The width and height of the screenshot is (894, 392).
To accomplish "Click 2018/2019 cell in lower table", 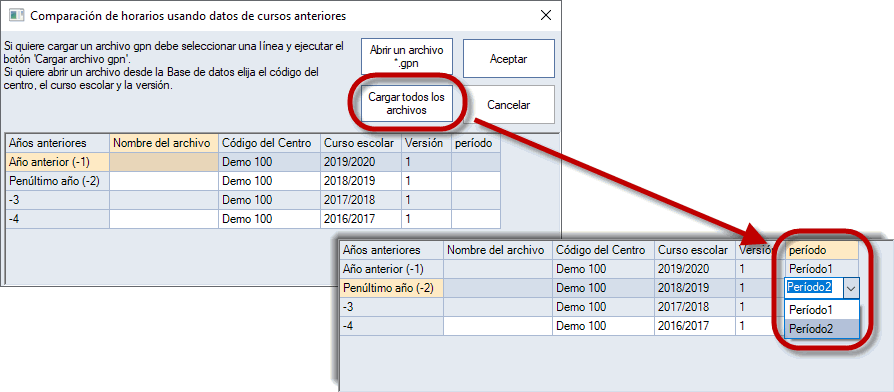I will pyautogui.click(x=694, y=288).
